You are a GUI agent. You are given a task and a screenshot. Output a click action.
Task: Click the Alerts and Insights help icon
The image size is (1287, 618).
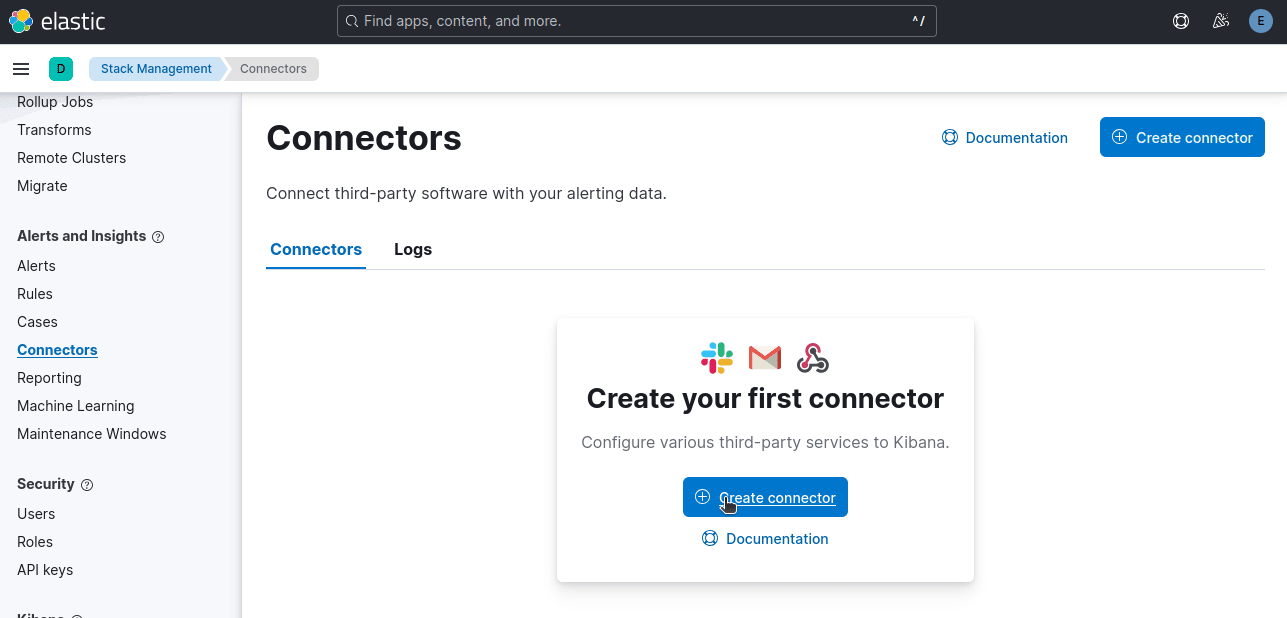158,237
